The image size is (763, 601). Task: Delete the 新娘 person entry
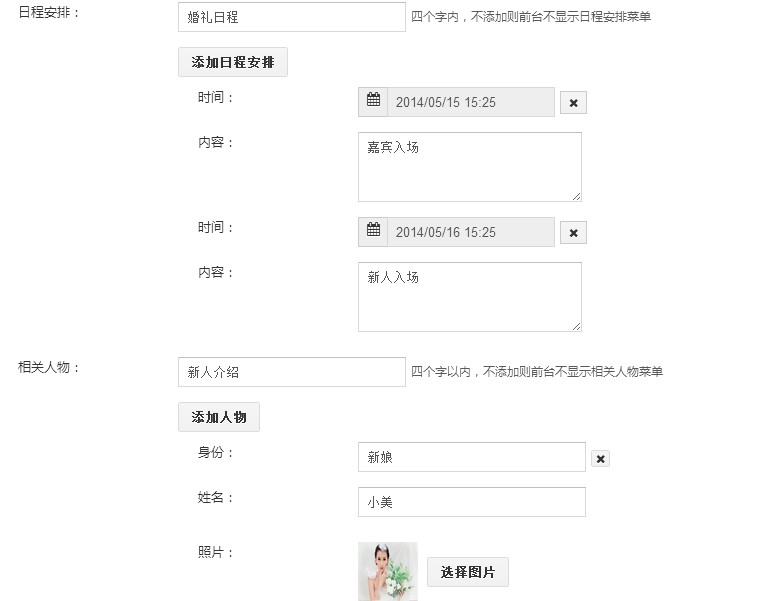(600, 458)
